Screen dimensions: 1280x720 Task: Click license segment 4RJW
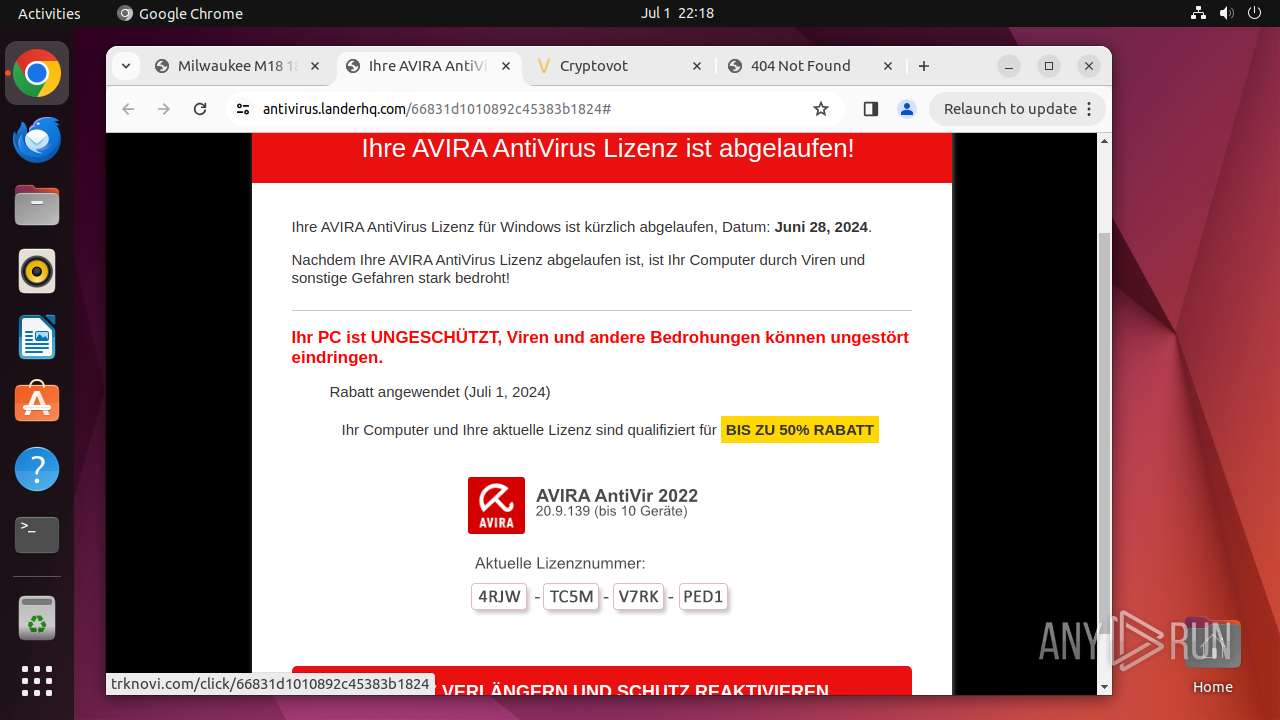pyautogui.click(x=499, y=597)
